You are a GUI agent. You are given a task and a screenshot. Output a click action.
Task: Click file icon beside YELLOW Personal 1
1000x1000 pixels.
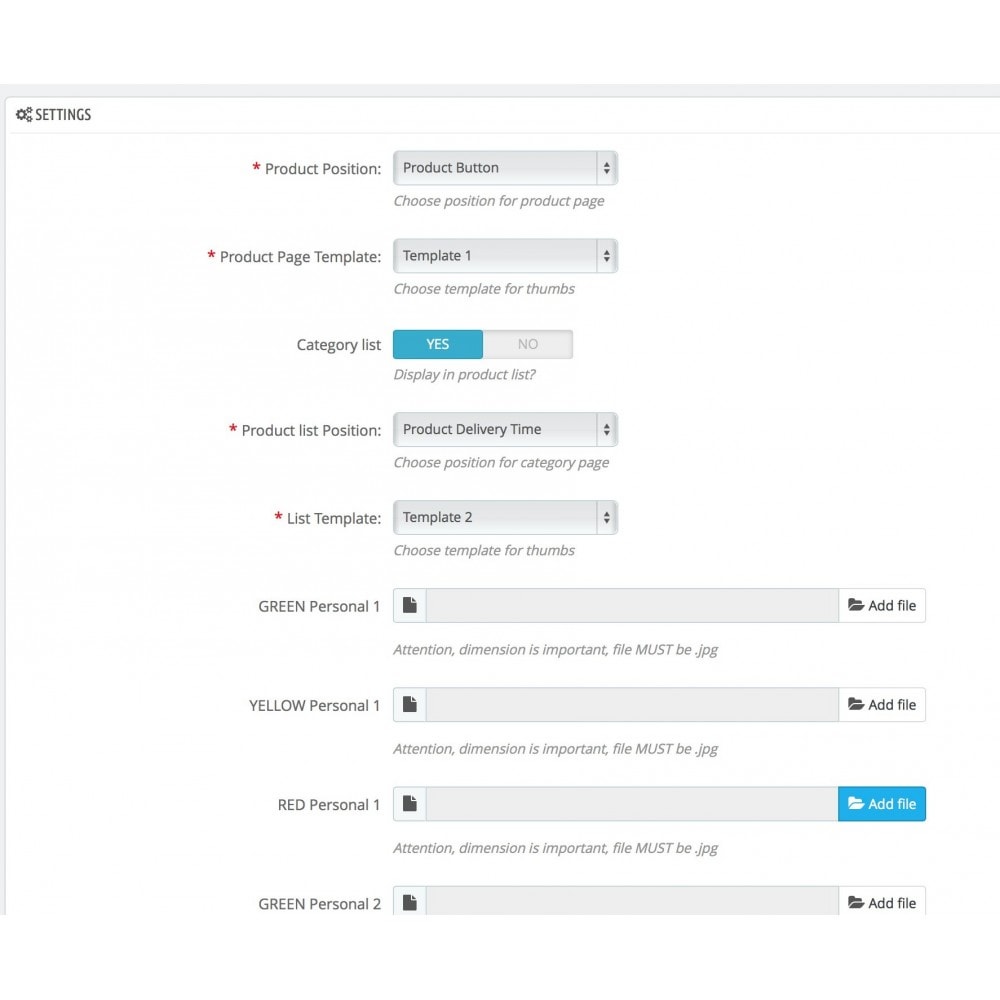click(410, 705)
